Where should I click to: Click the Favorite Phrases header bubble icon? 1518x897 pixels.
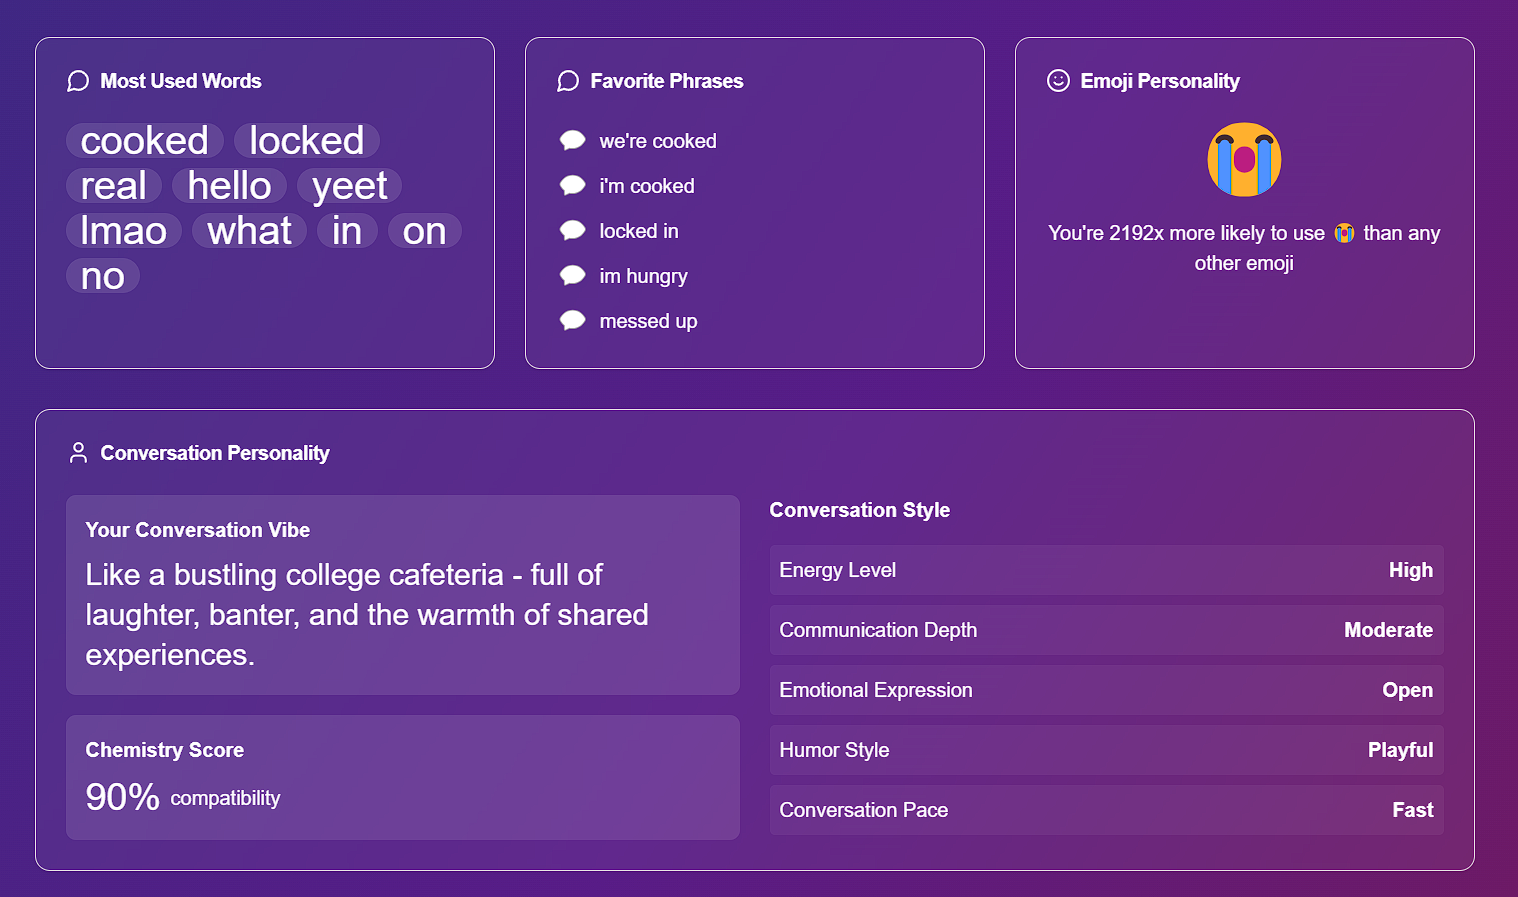pos(568,81)
